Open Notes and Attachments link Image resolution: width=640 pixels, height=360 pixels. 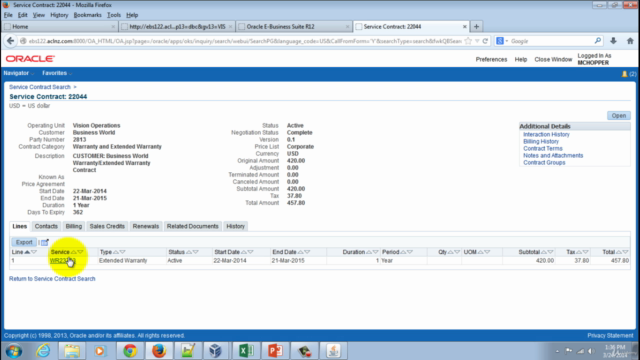click(553, 156)
